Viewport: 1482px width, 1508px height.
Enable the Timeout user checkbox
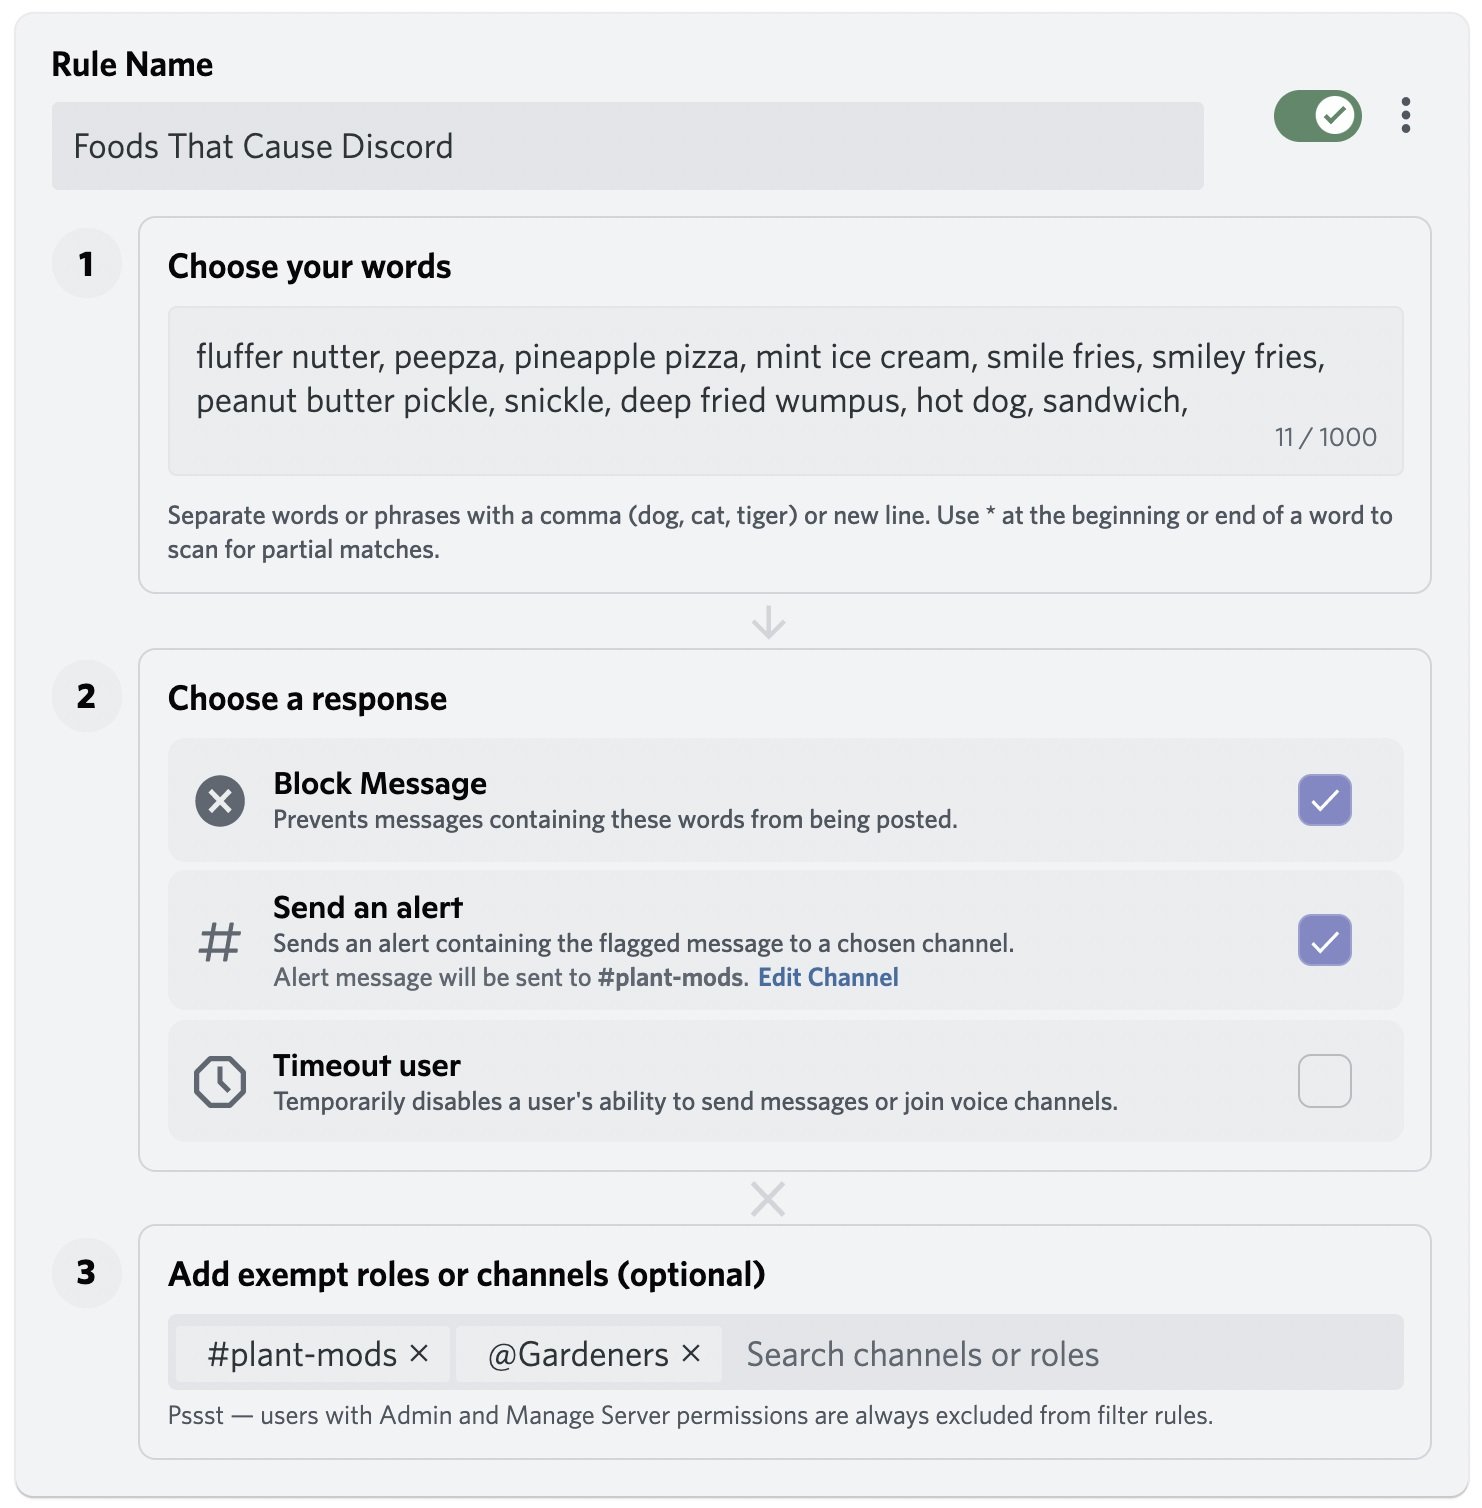[x=1324, y=1081]
